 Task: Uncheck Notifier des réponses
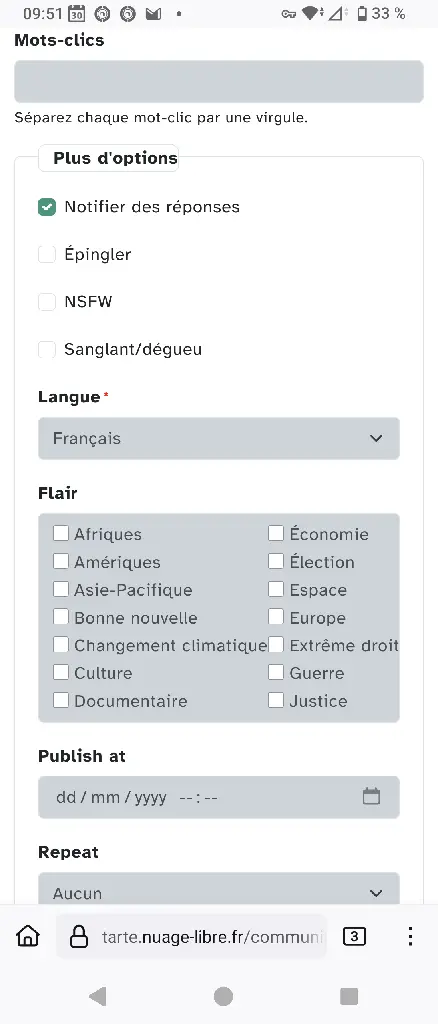click(47, 207)
